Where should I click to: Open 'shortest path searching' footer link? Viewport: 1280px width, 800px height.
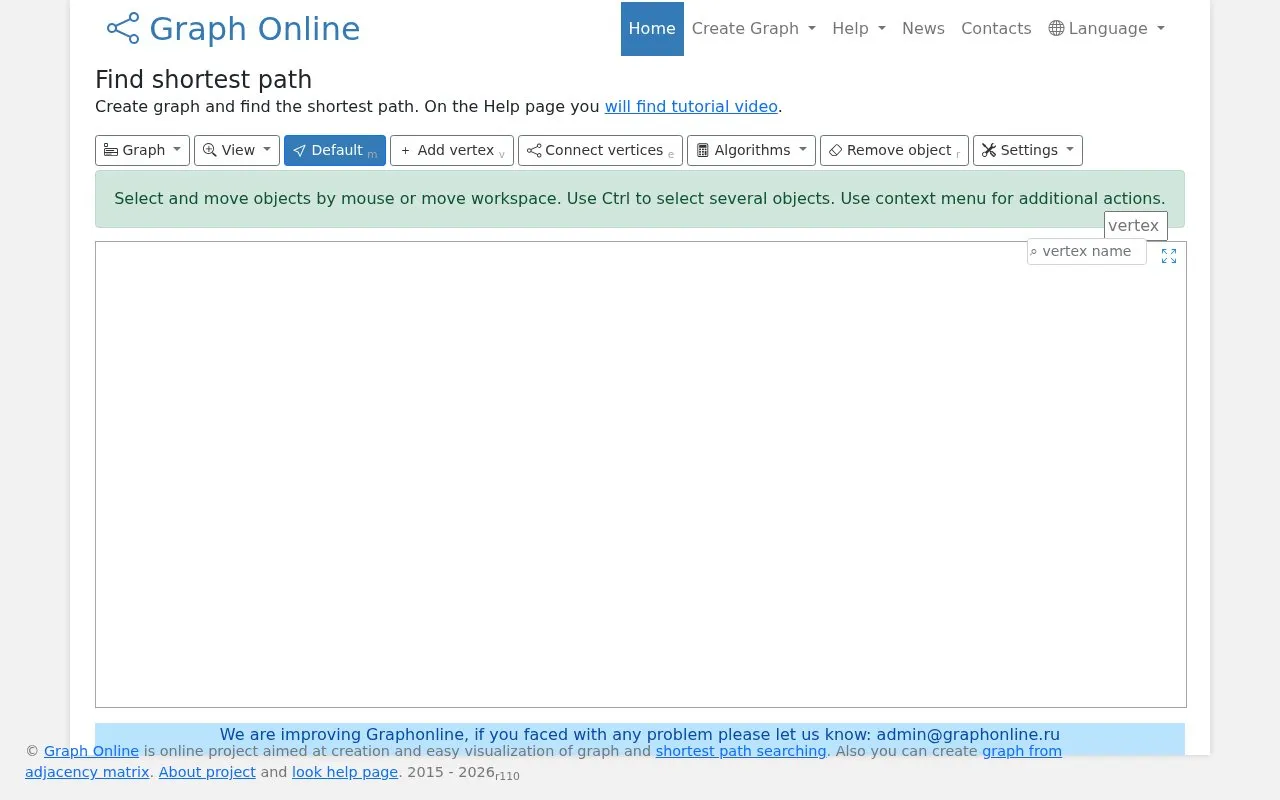741,751
